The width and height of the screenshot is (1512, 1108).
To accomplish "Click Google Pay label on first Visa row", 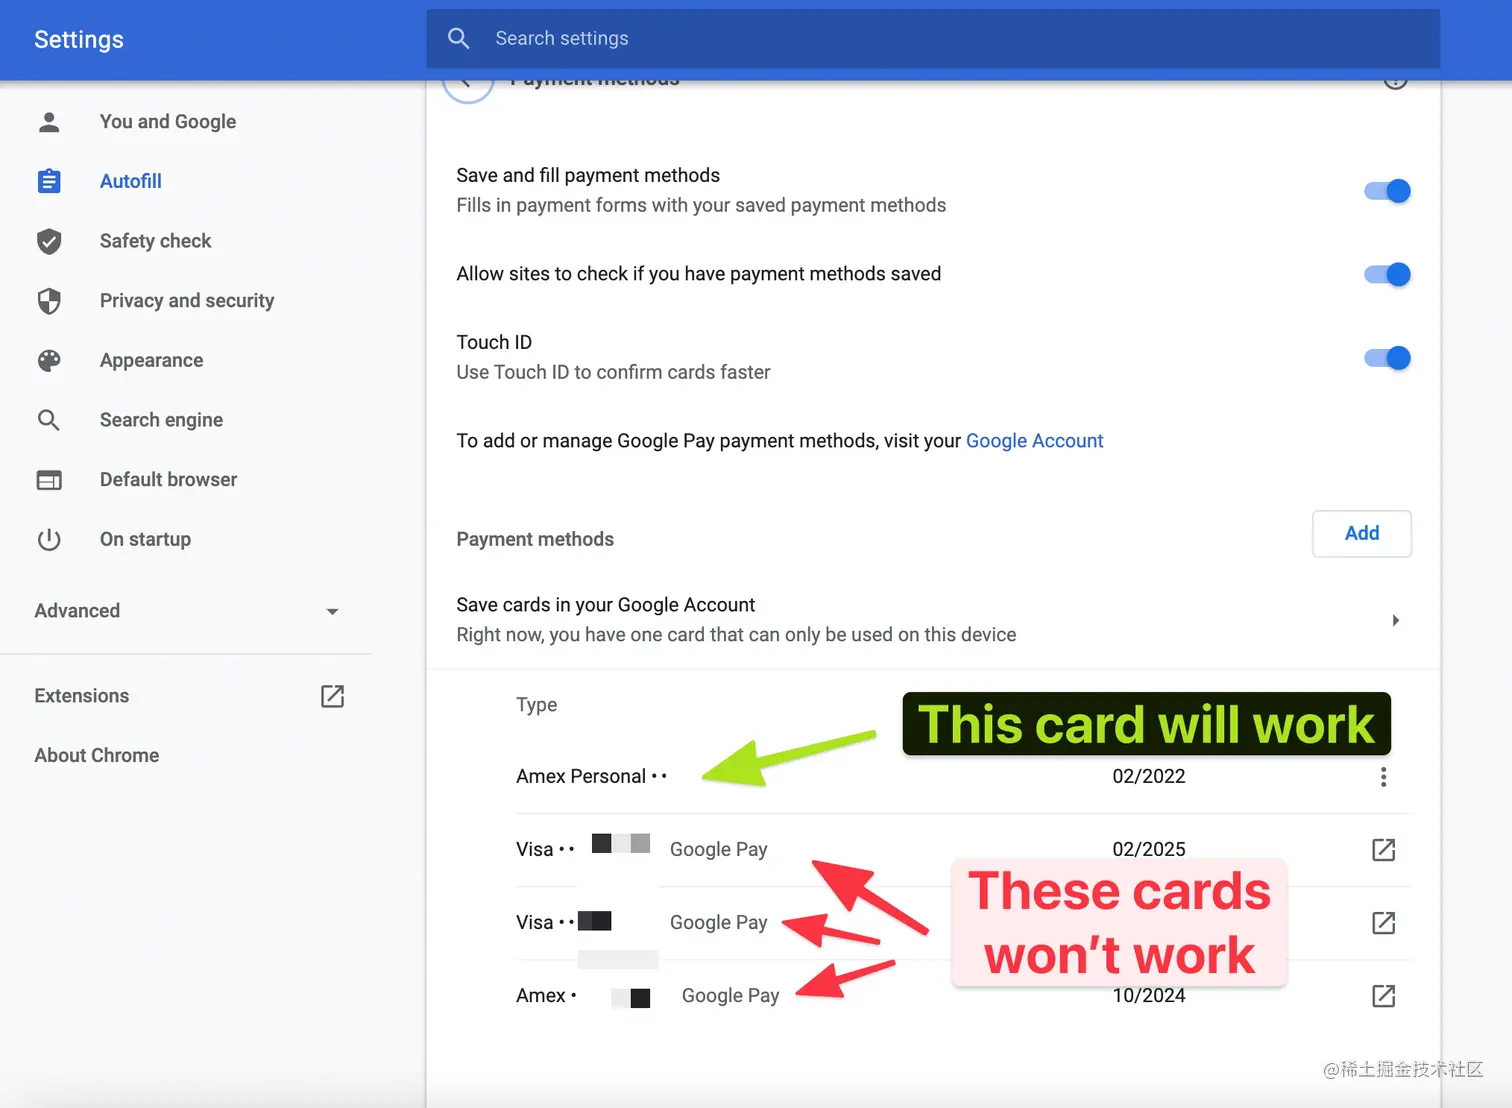I will point(719,850).
